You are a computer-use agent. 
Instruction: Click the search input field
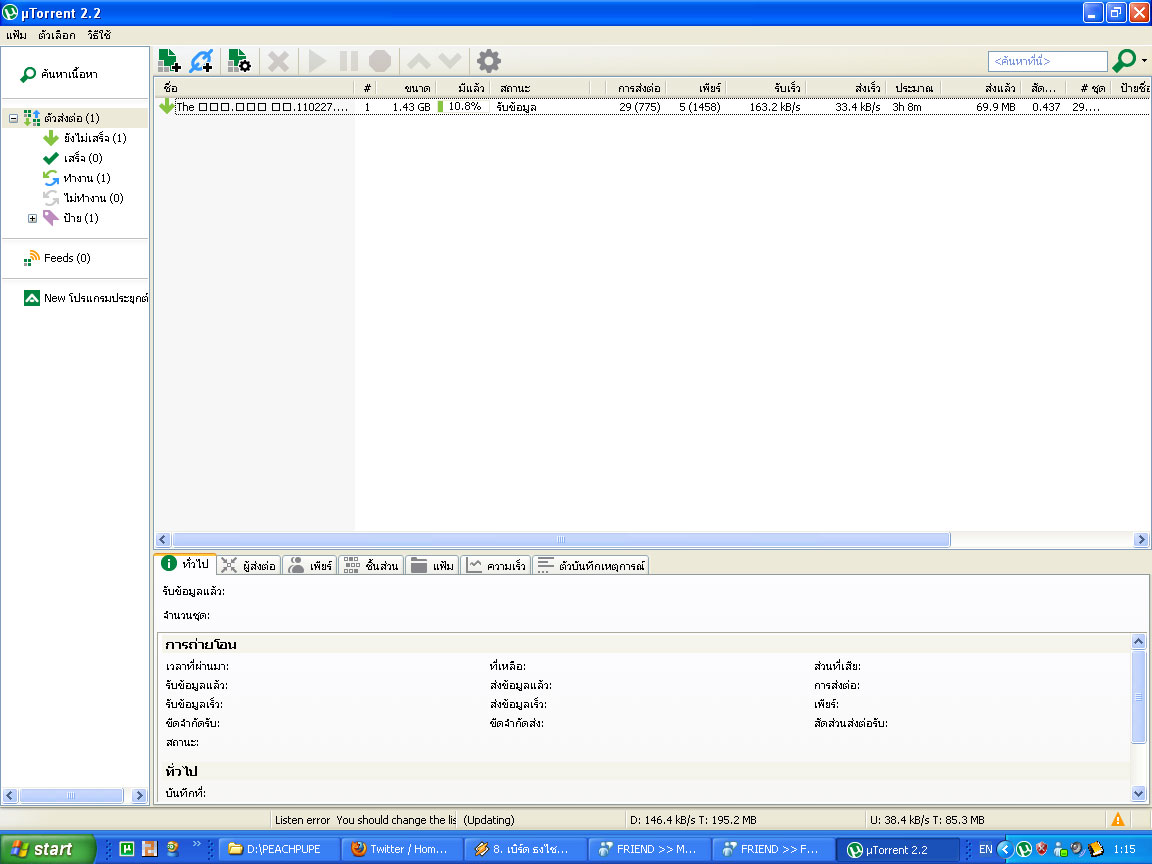(1047, 61)
